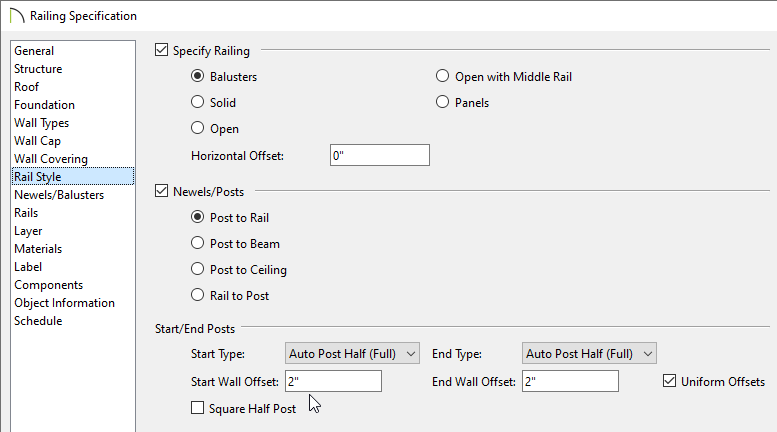Open the Object Information panel
The height and width of the screenshot is (432, 777).
click(64, 303)
